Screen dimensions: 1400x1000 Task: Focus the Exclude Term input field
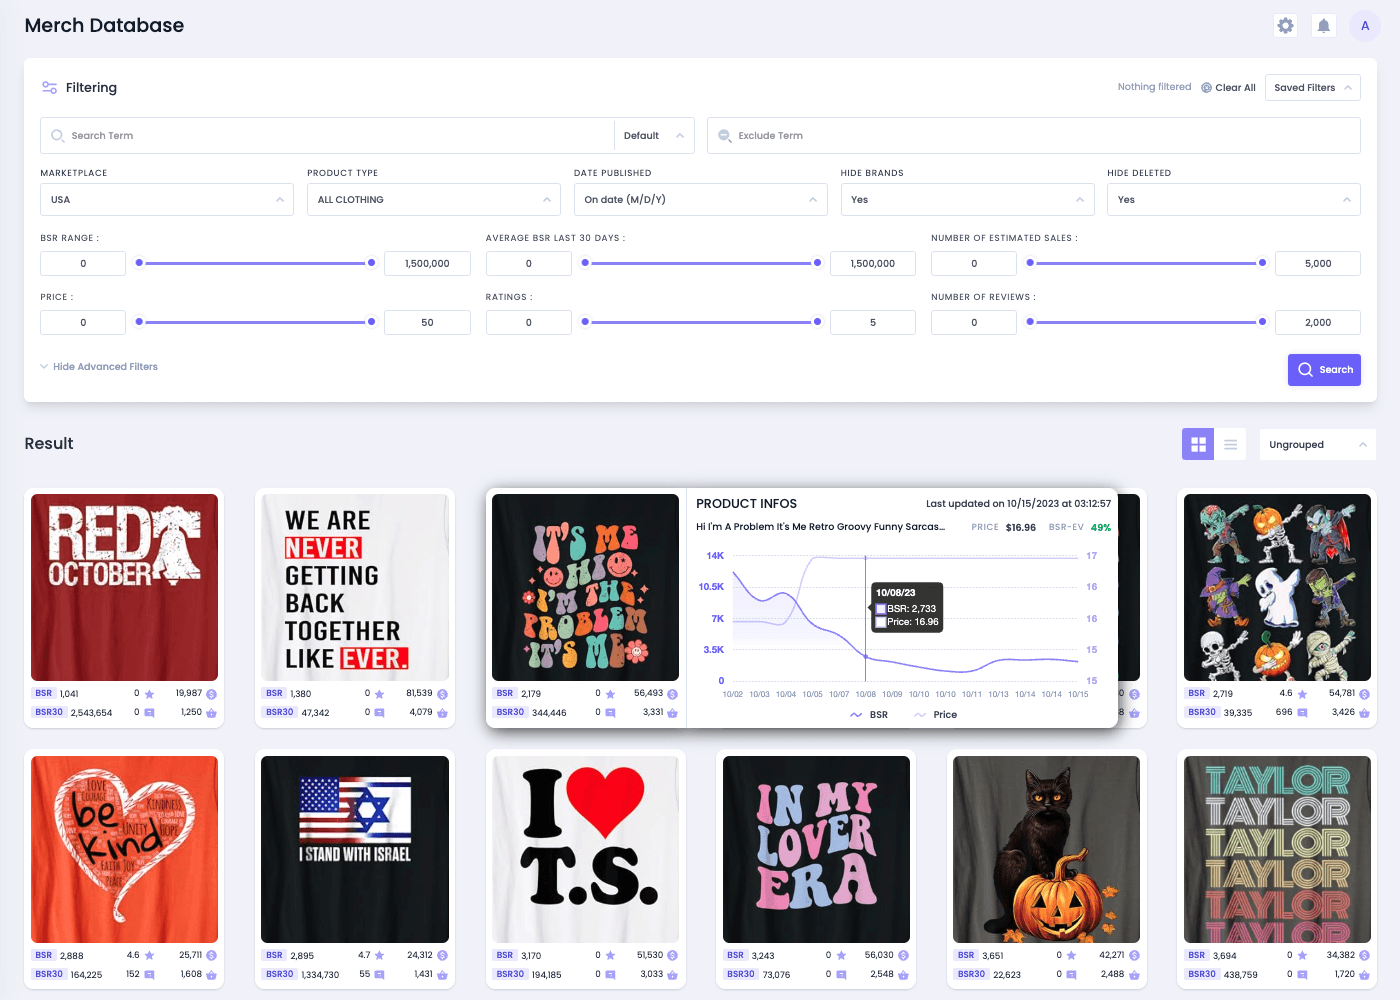[x=1034, y=136]
